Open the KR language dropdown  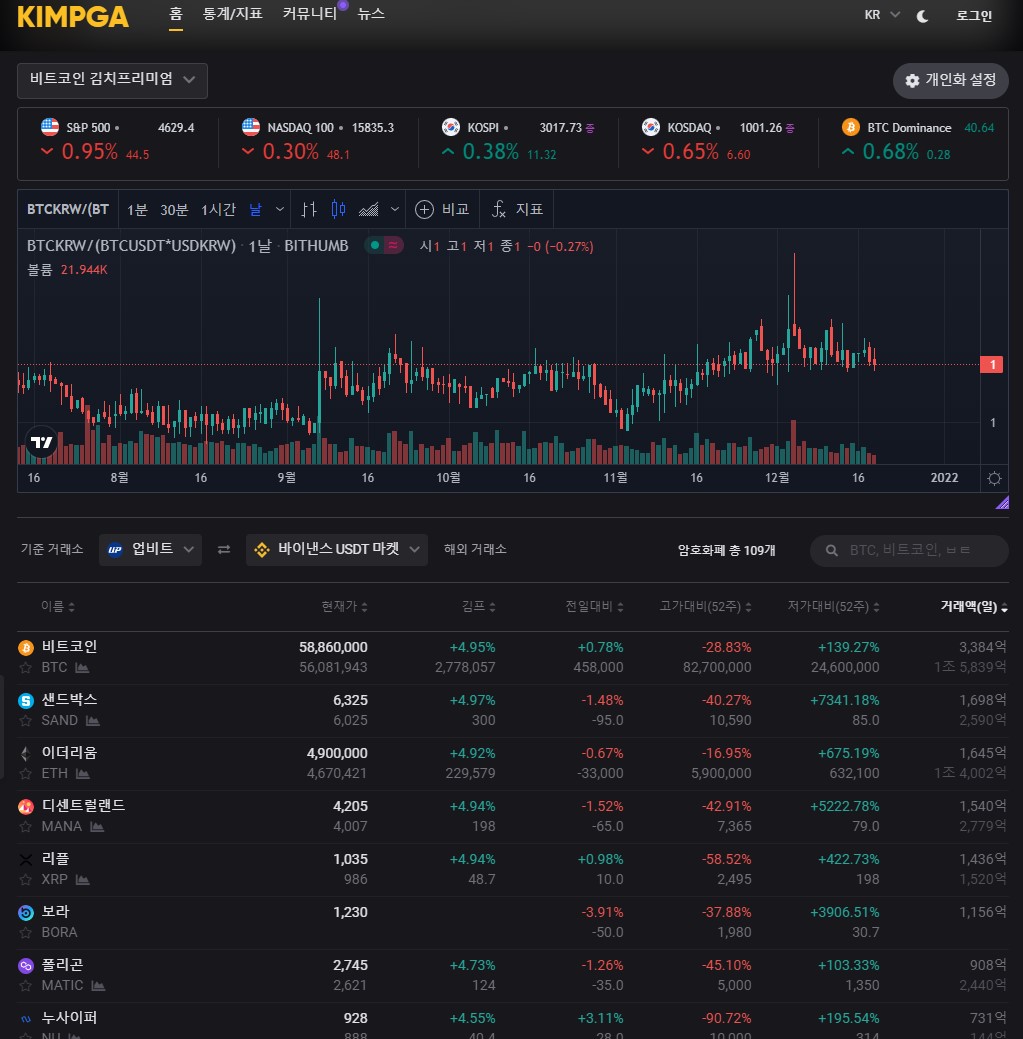click(x=882, y=15)
